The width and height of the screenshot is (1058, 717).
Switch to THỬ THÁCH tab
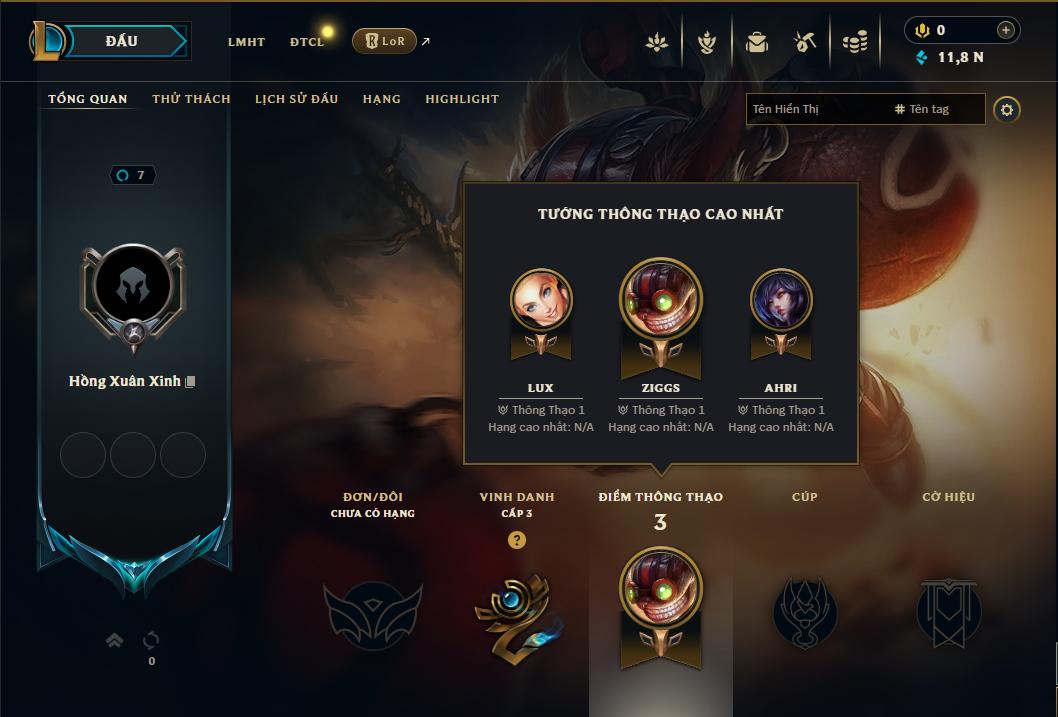click(191, 99)
